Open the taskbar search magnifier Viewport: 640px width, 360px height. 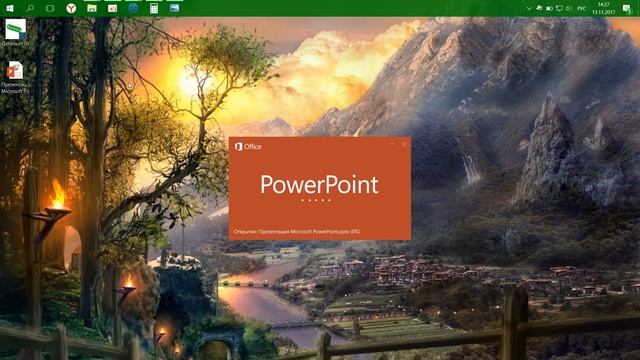pyautogui.click(x=30, y=8)
